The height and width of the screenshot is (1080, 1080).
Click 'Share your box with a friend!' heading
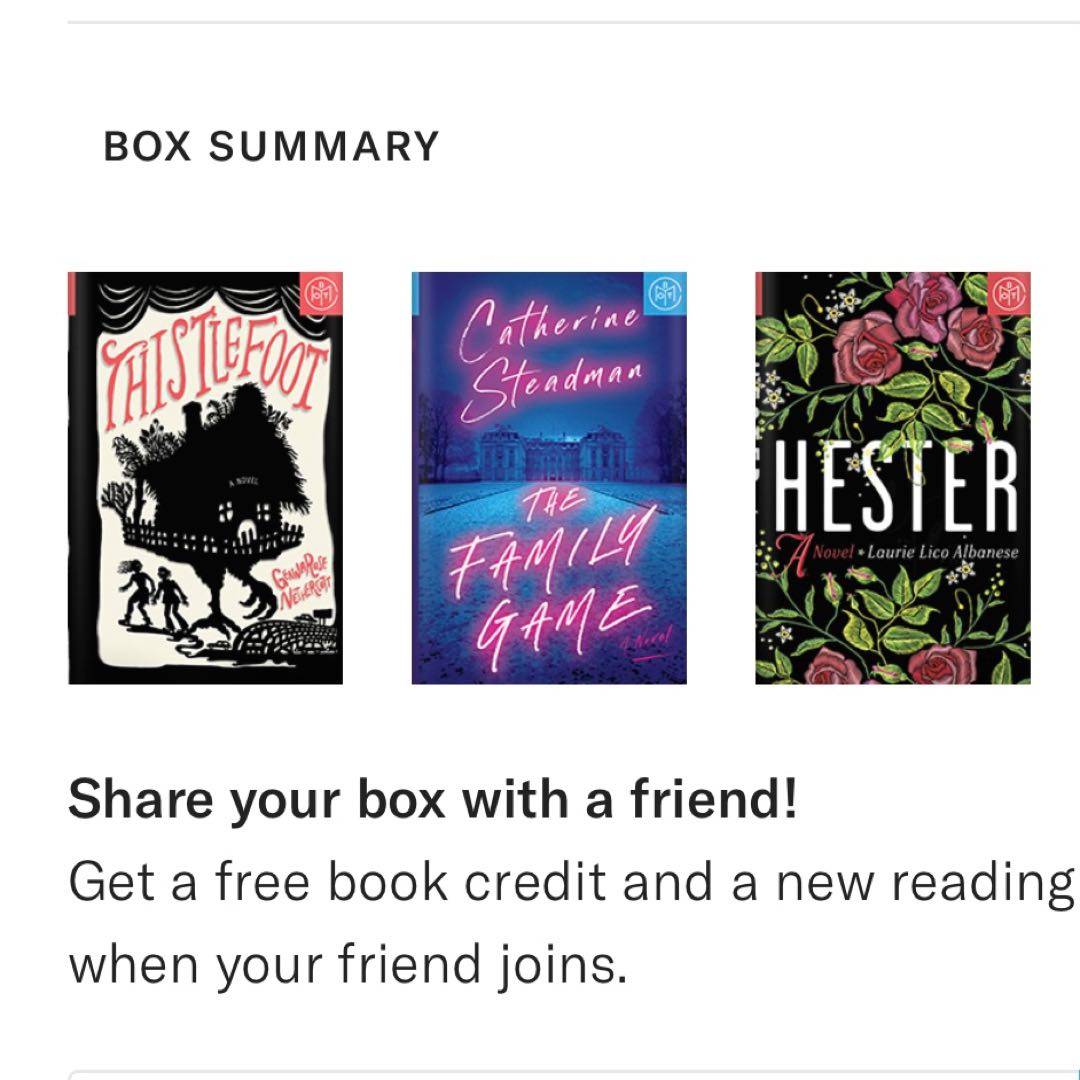[433, 799]
